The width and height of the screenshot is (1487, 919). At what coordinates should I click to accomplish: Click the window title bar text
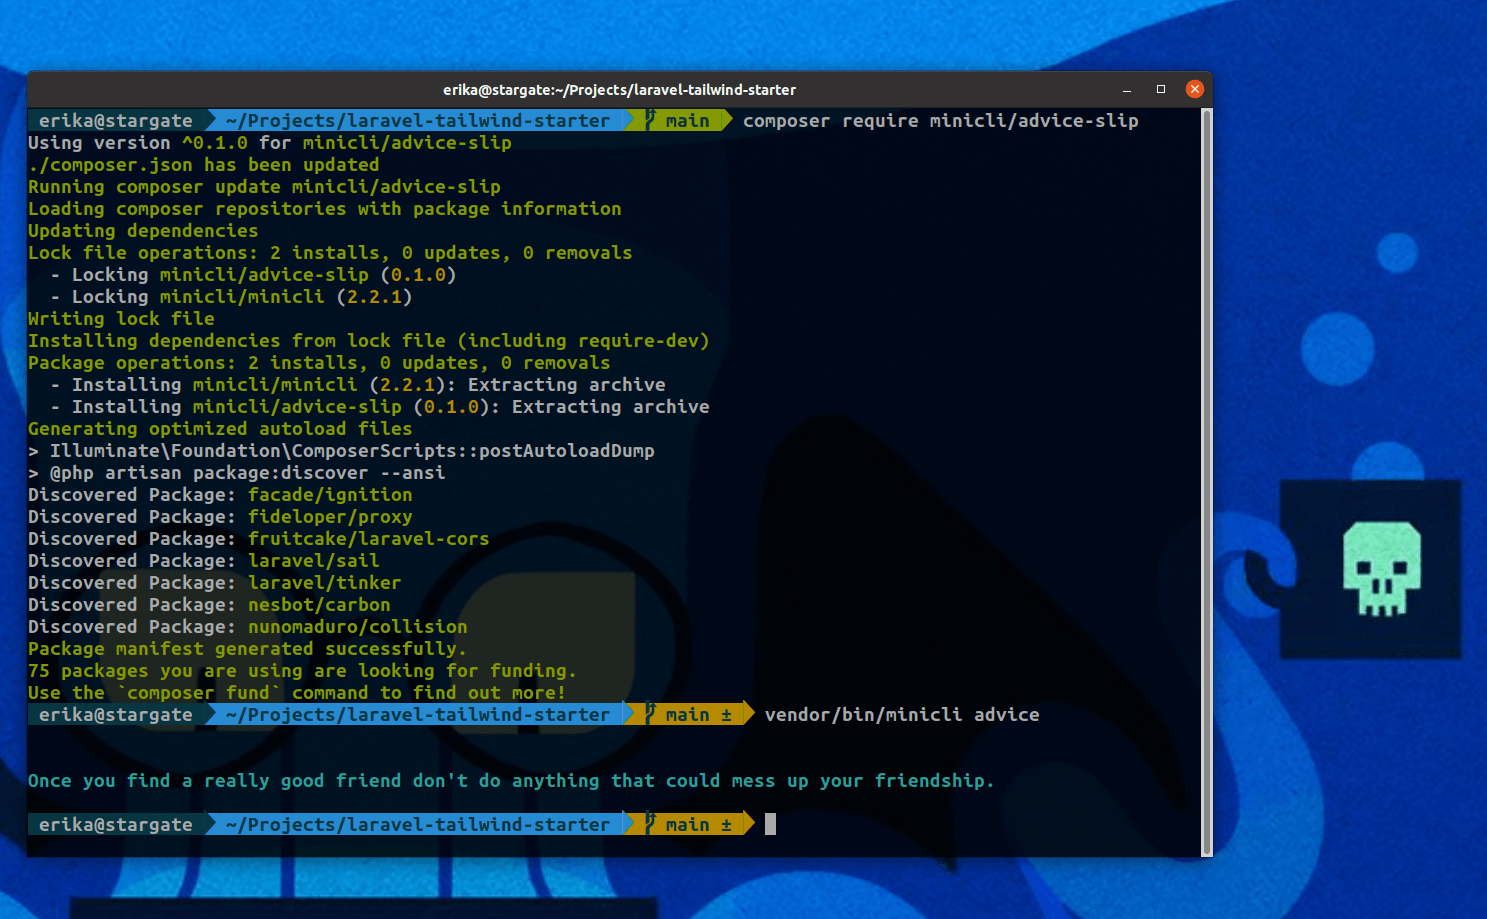620,89
